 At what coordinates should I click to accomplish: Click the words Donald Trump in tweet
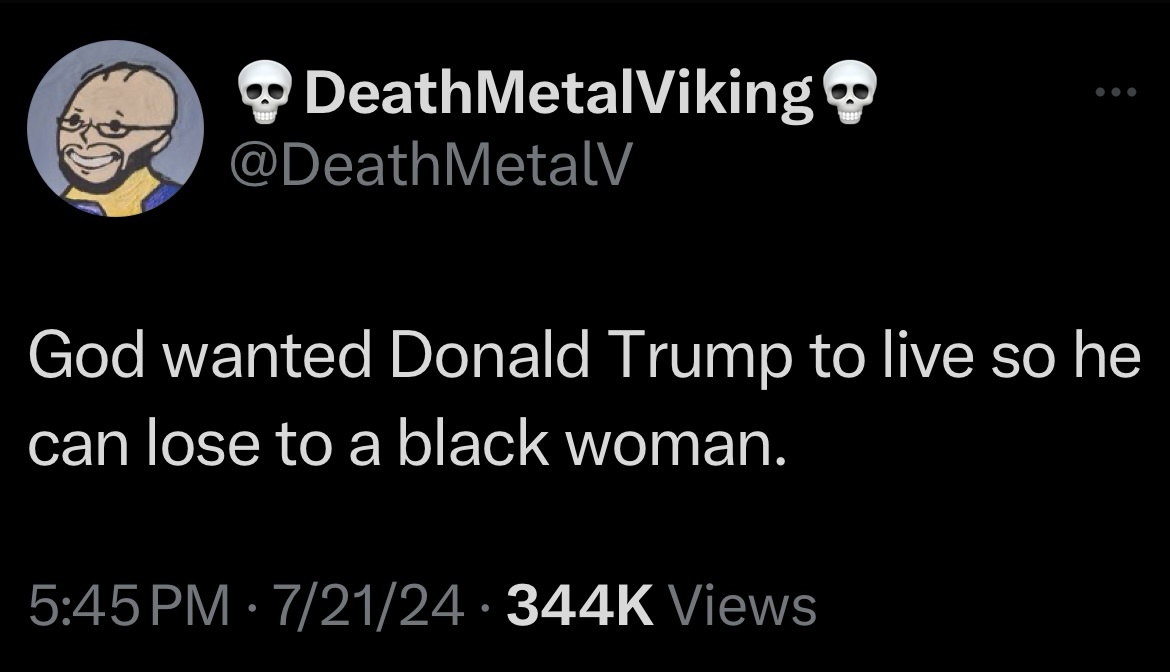point(590,357)
